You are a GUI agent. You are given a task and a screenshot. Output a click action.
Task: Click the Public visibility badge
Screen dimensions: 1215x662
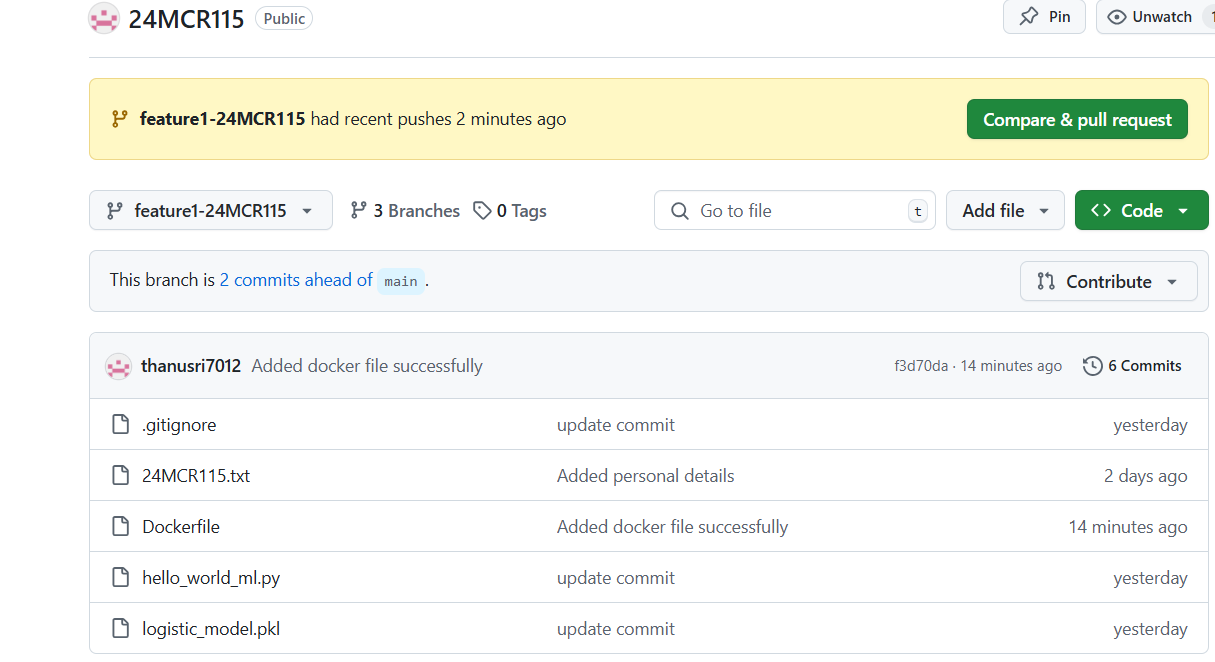click(284, 18)
